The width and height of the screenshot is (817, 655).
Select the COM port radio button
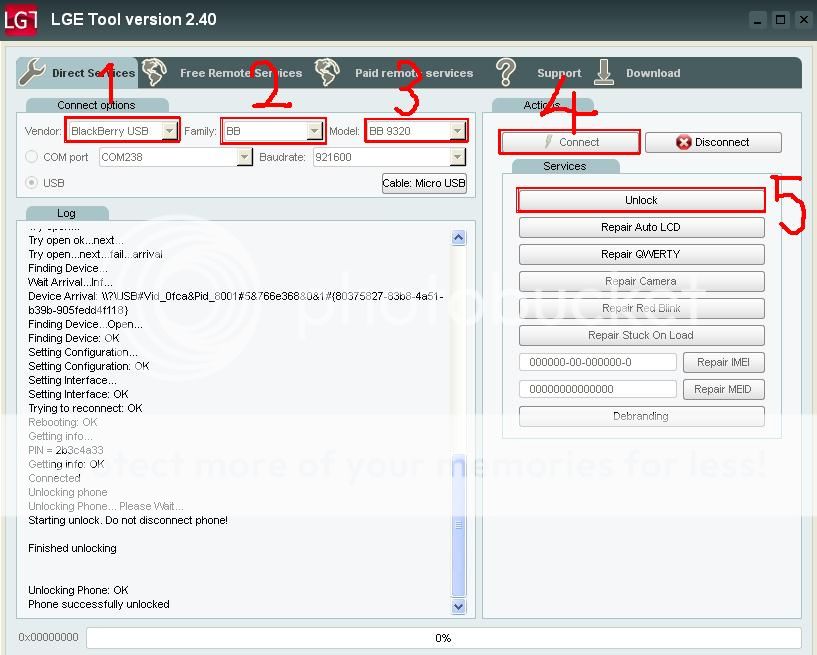click(x=32, y=157)
